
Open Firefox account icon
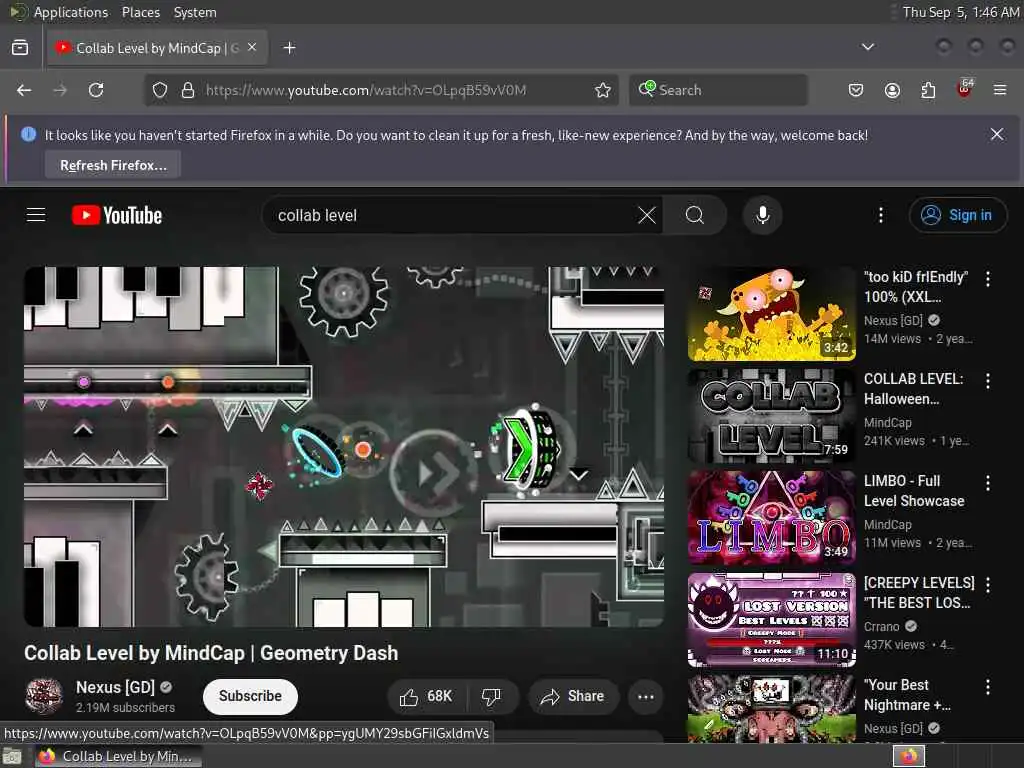coord(892,90)
